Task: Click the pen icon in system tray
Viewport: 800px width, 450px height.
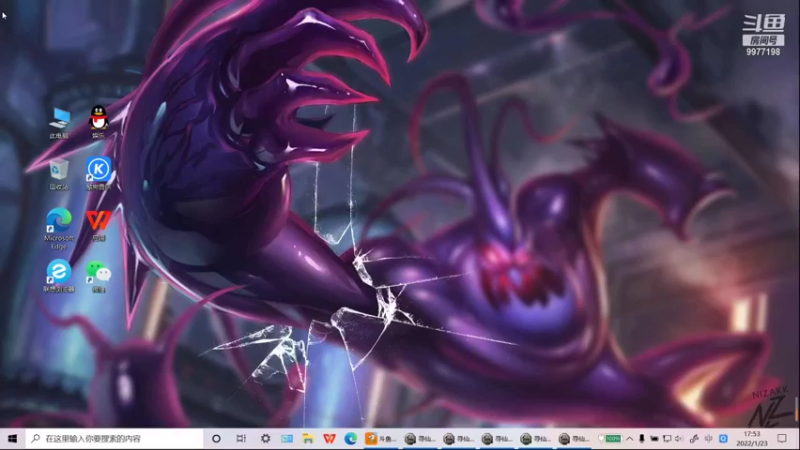Action: click(694, 439)
